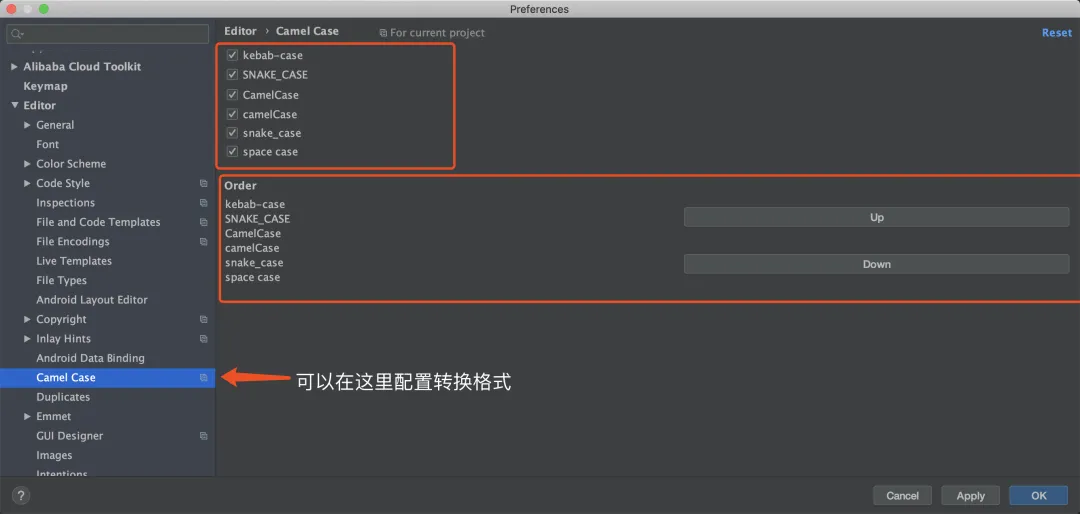
Task: Confirm with the OK button
Action: [x=1039, y=495]
